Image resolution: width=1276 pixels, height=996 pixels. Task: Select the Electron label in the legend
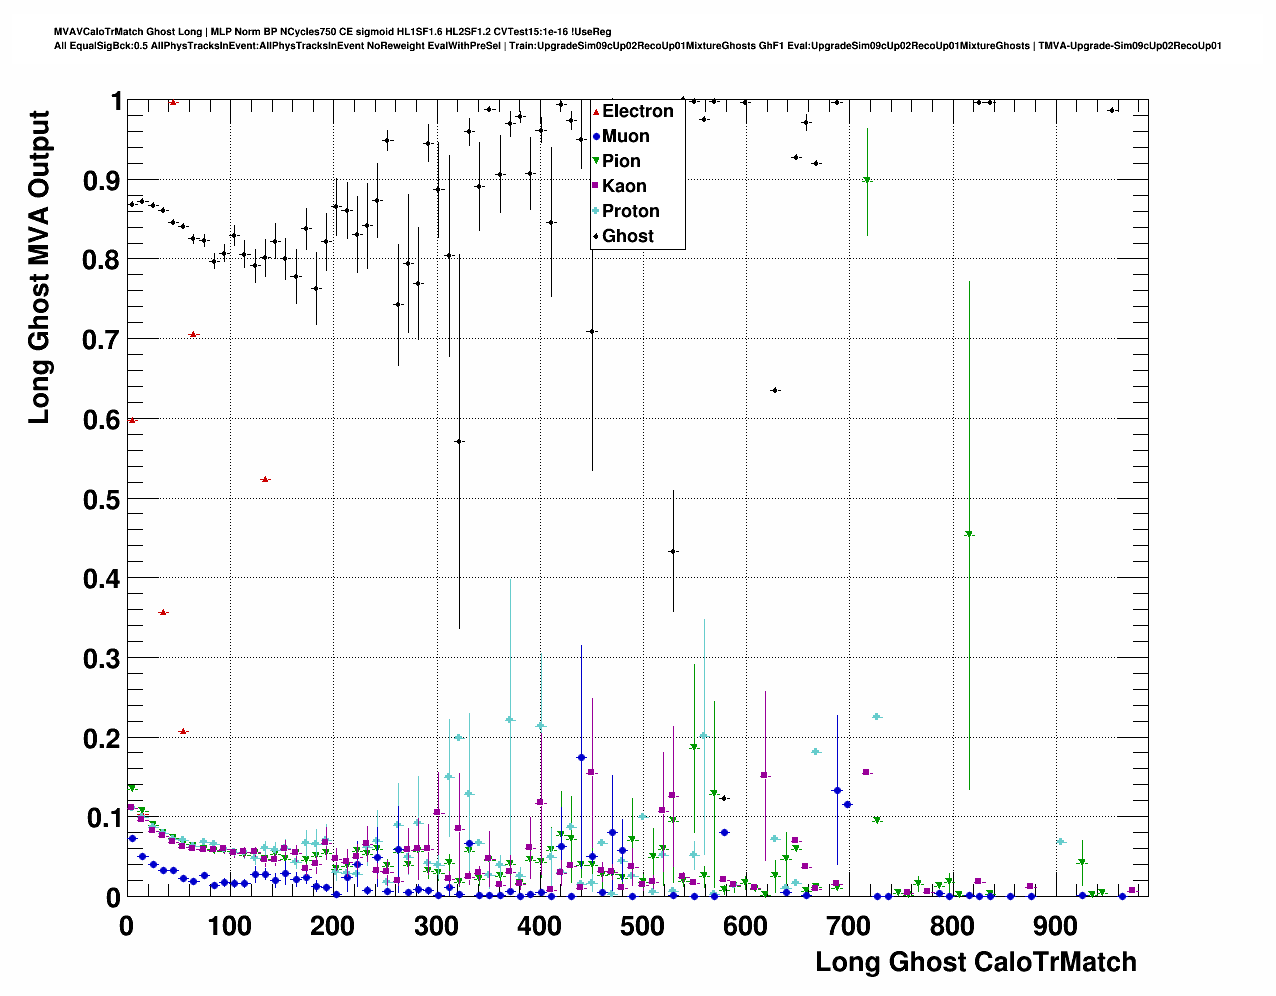(x=637, y=112)
